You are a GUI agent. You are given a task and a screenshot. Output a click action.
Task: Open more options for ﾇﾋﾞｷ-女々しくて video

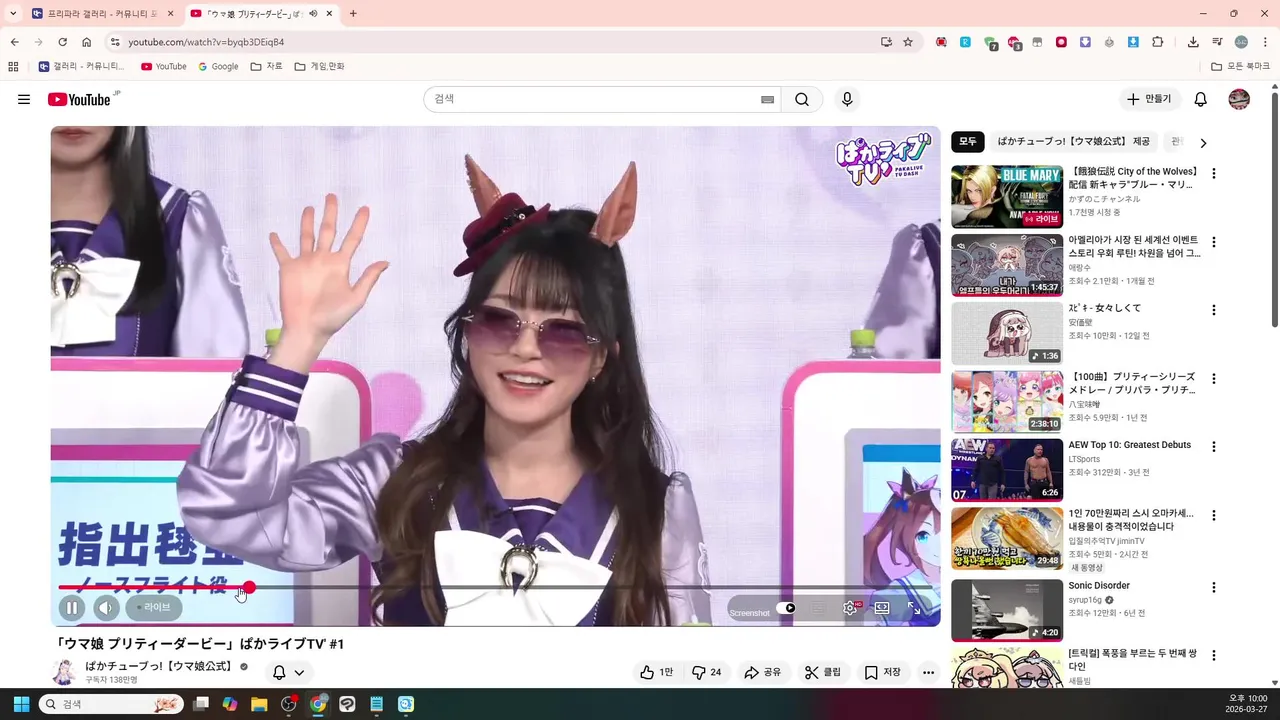(1214, 310)
